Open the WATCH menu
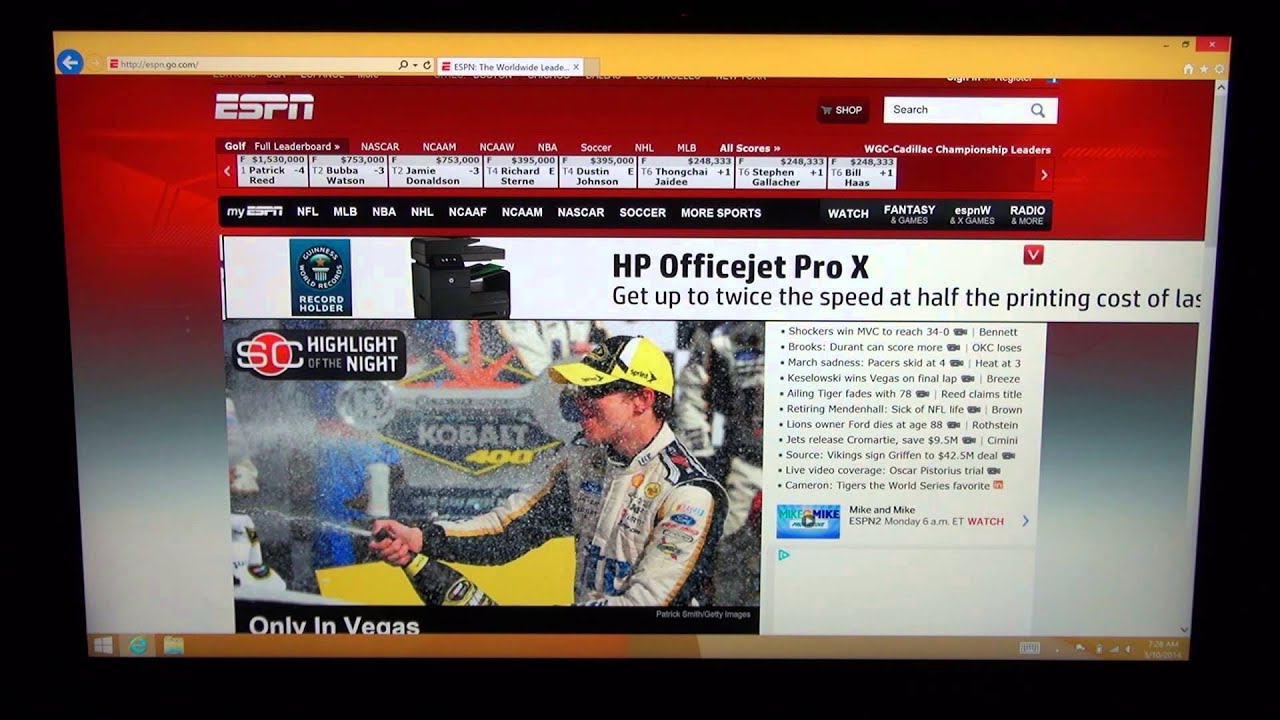 pyautogui.click(x=848, y=213)
